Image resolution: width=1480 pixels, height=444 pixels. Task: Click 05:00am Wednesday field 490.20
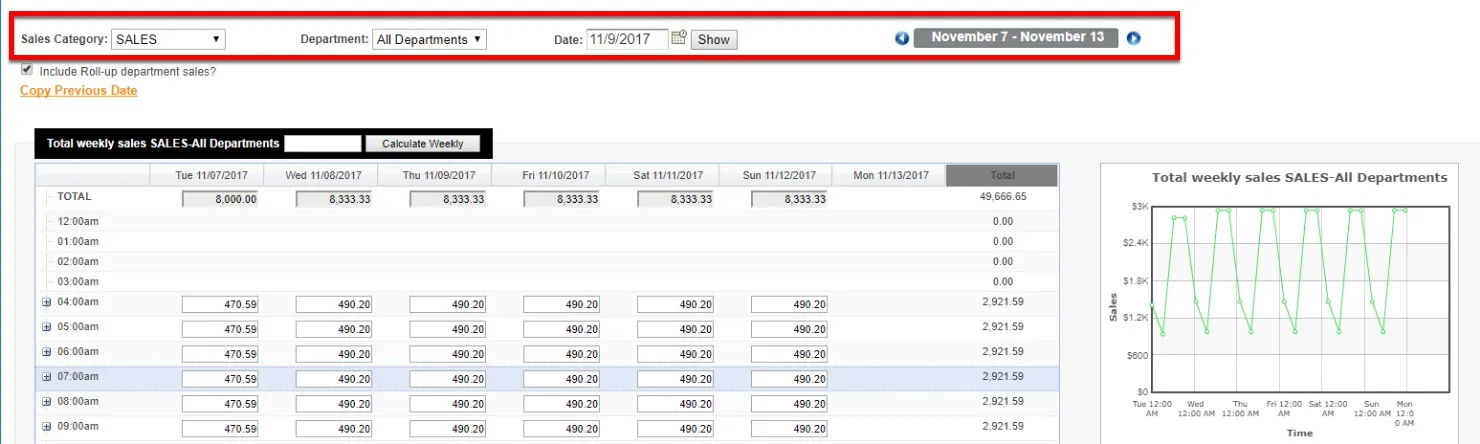pyautogui.click(x=334, y=329)
